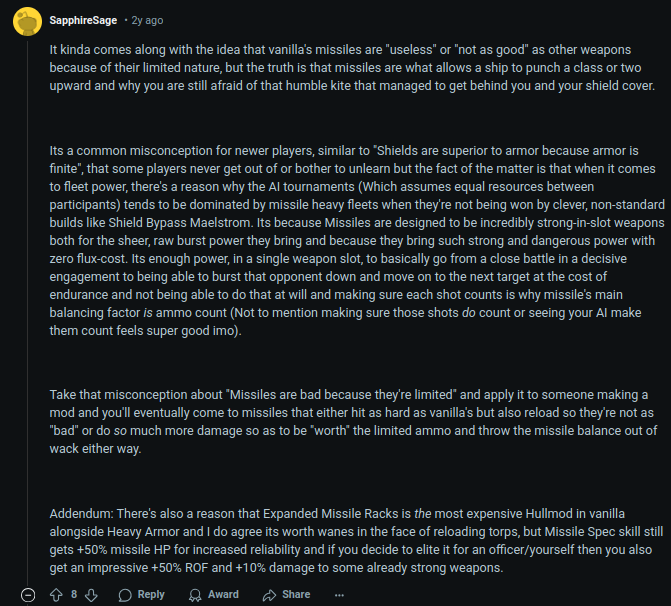Click the paragraph starting 'Its a common misconception'
The image size is (671, 606).
coord(357,241)
